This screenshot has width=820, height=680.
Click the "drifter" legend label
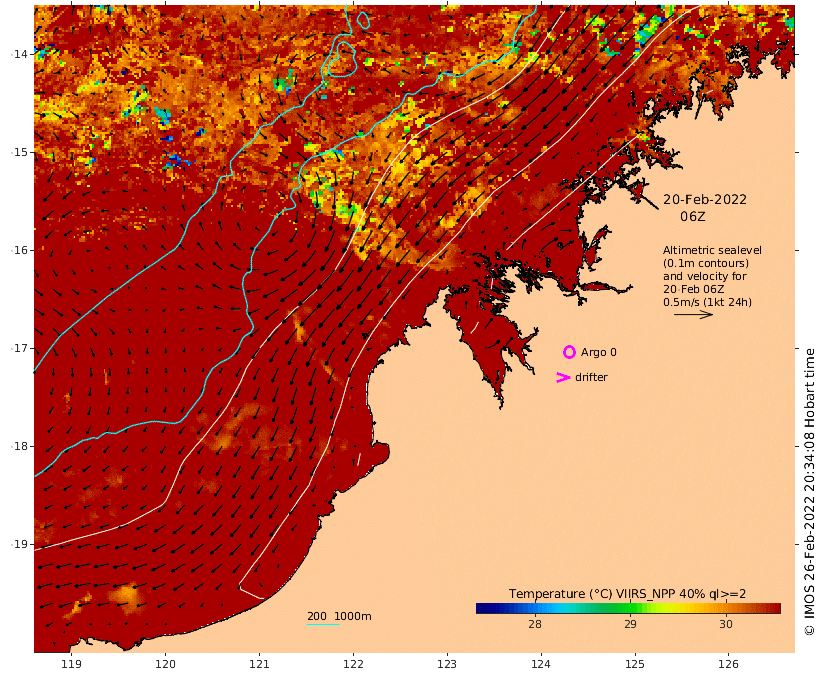[591, 377]
